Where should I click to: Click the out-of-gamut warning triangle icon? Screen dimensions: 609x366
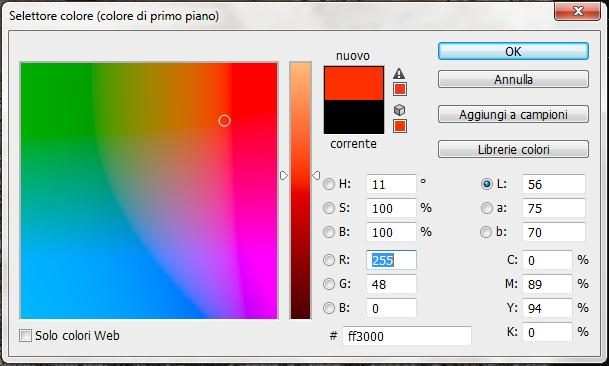click(399, 73)
